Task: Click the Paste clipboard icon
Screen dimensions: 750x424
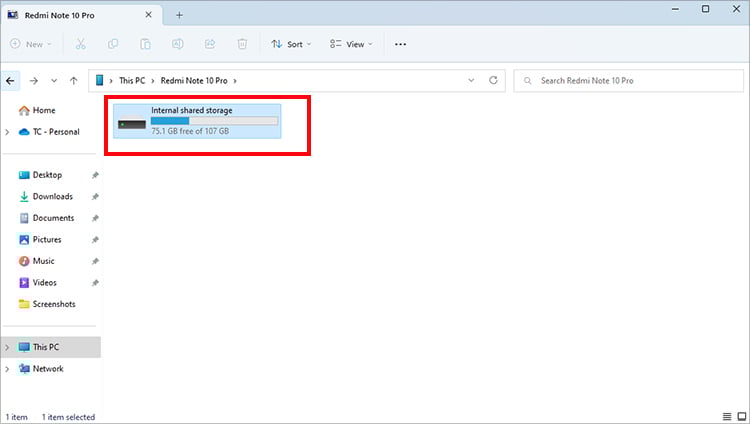Action: click(x=145, y=44)
